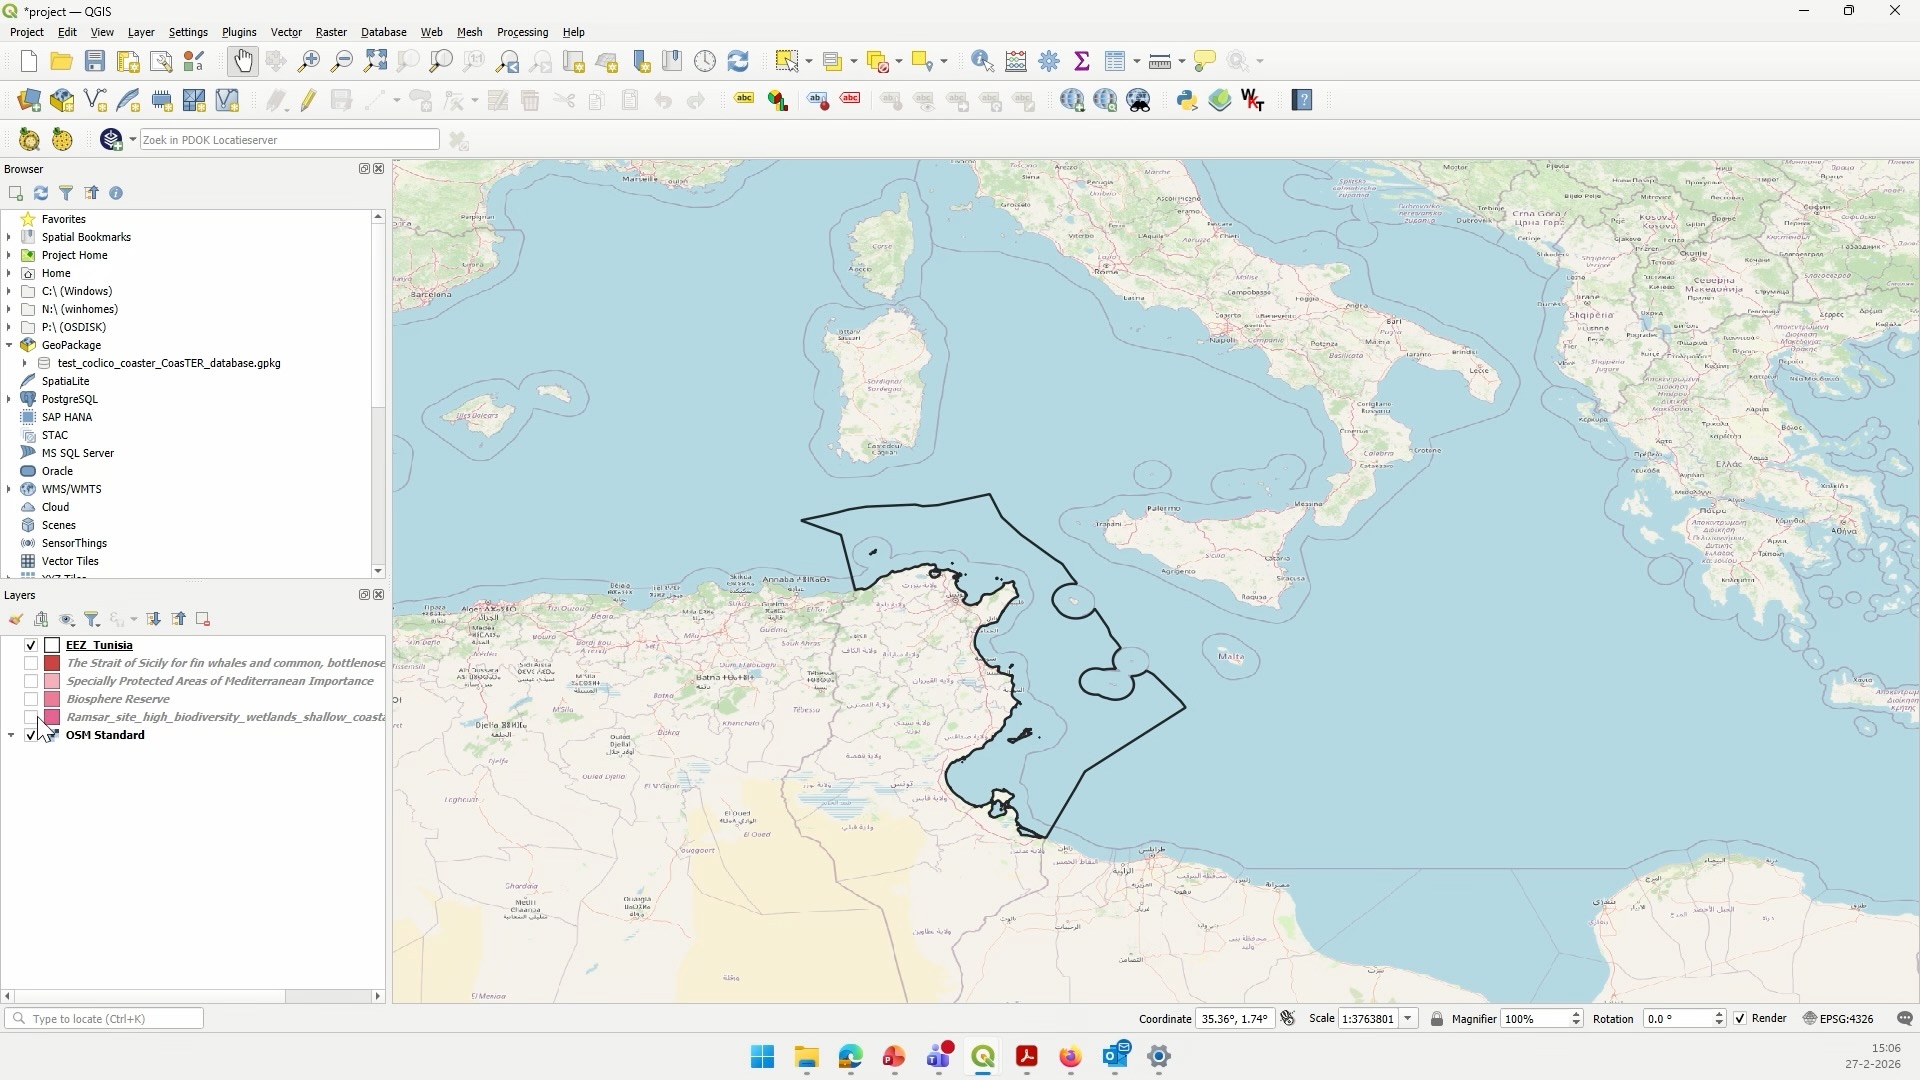The height and width of the screenshot is (1080, 1920).
Task: Toggle the OSM Standard layer checkbox
Action: 31,736
